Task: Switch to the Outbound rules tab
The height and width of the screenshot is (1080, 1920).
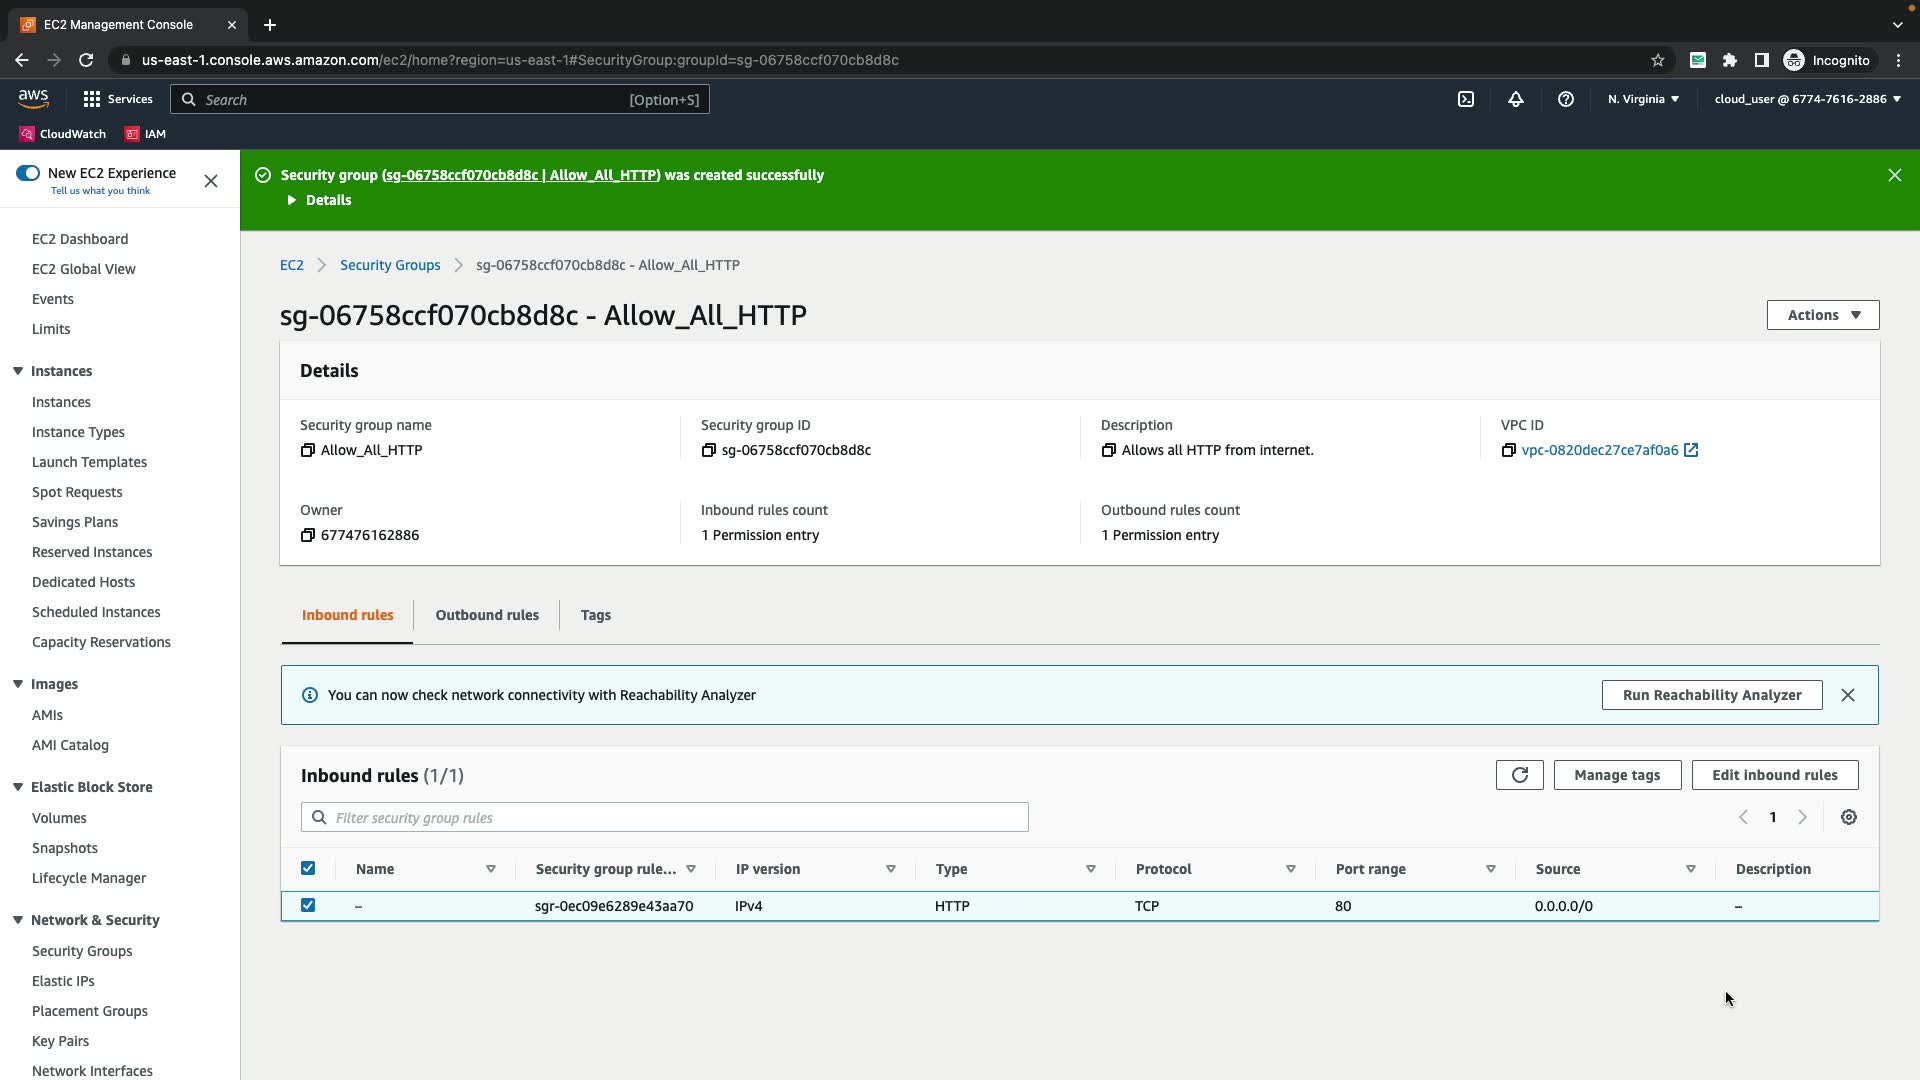Action: coord(486,615)
